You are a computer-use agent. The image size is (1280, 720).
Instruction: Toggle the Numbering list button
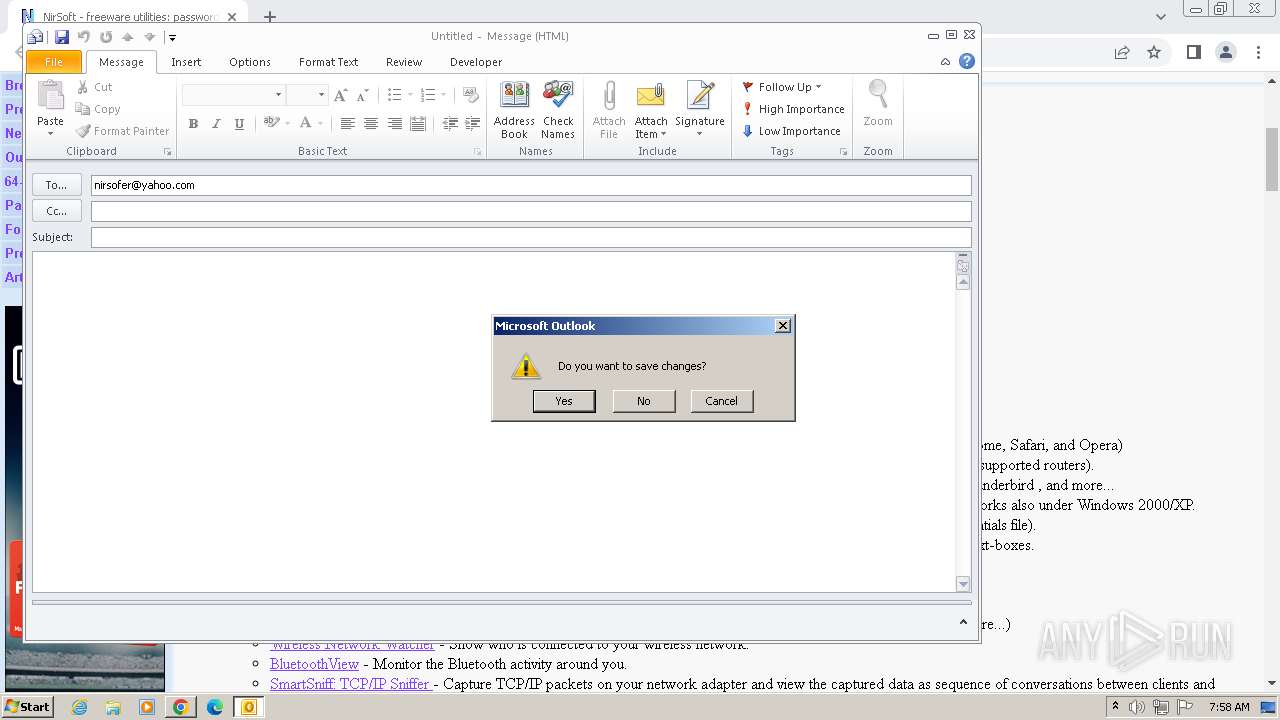(428, 95)
